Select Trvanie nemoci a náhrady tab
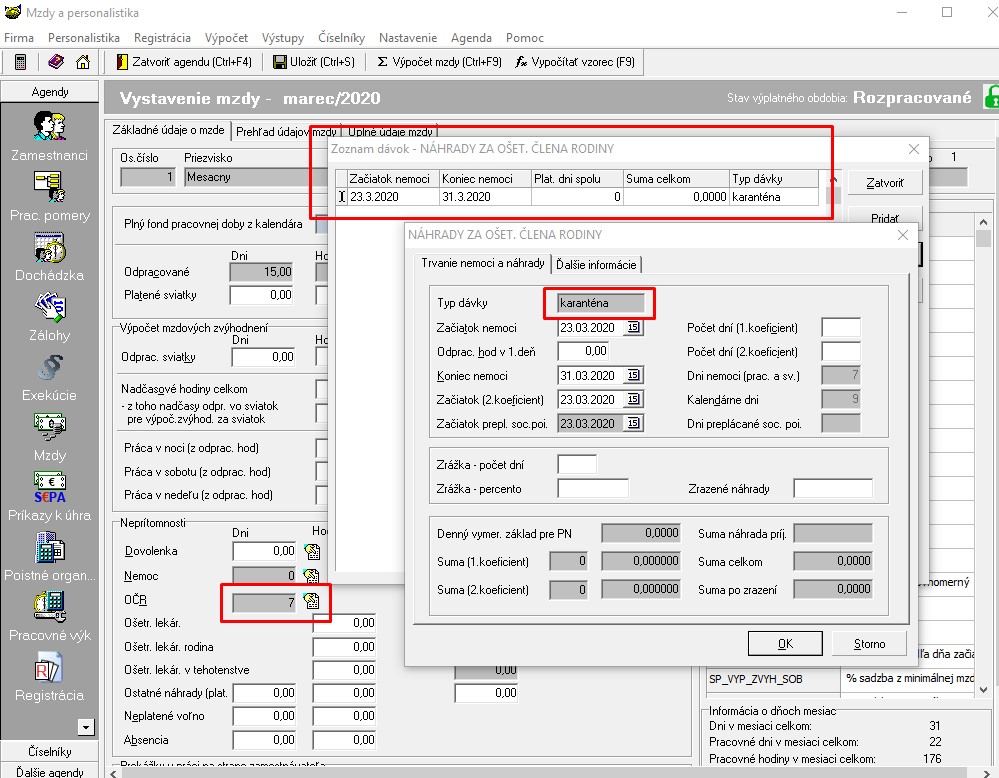Image resolution: width=999 pixels, height=778 pixels. tap(482, 263)
